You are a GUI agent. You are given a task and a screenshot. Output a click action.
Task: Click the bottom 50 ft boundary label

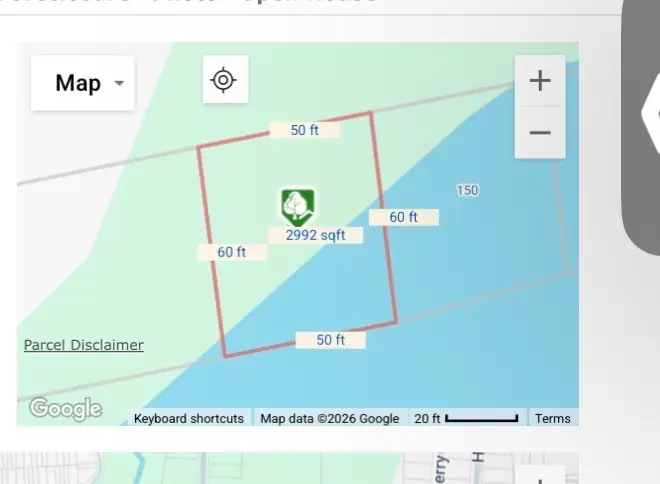tap(330, 340)
